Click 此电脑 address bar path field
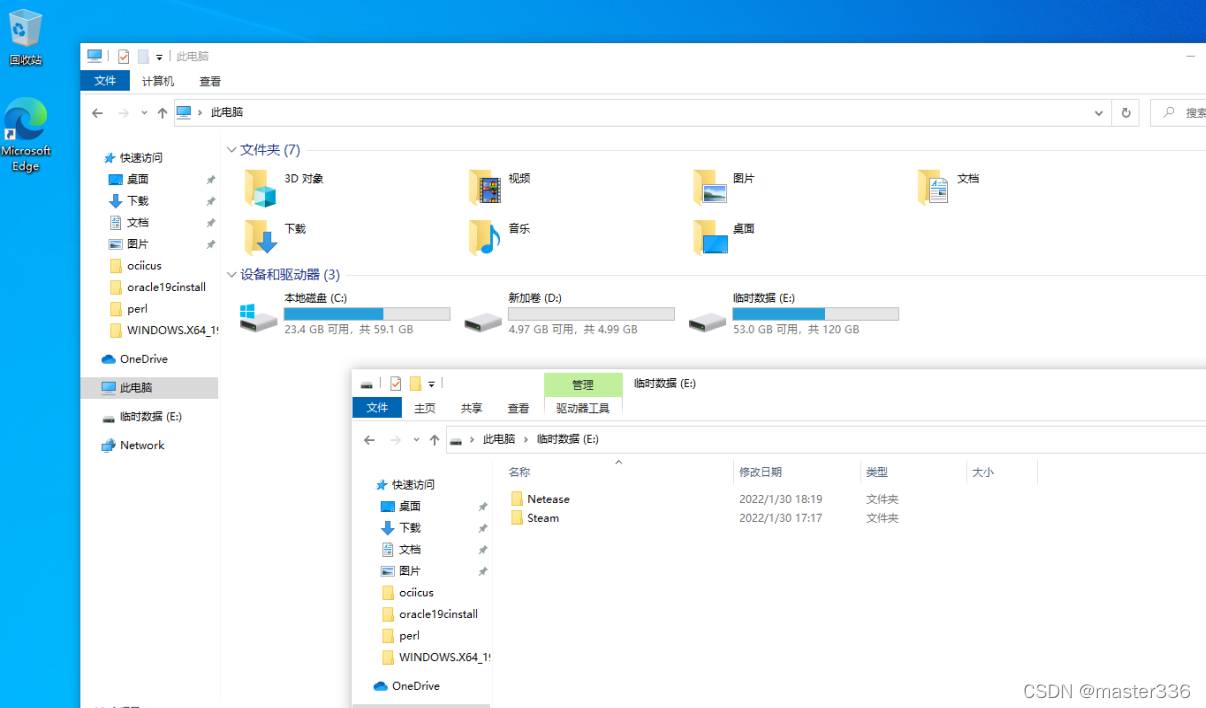Screen dimensions: 1206x708 pos(641,113)
